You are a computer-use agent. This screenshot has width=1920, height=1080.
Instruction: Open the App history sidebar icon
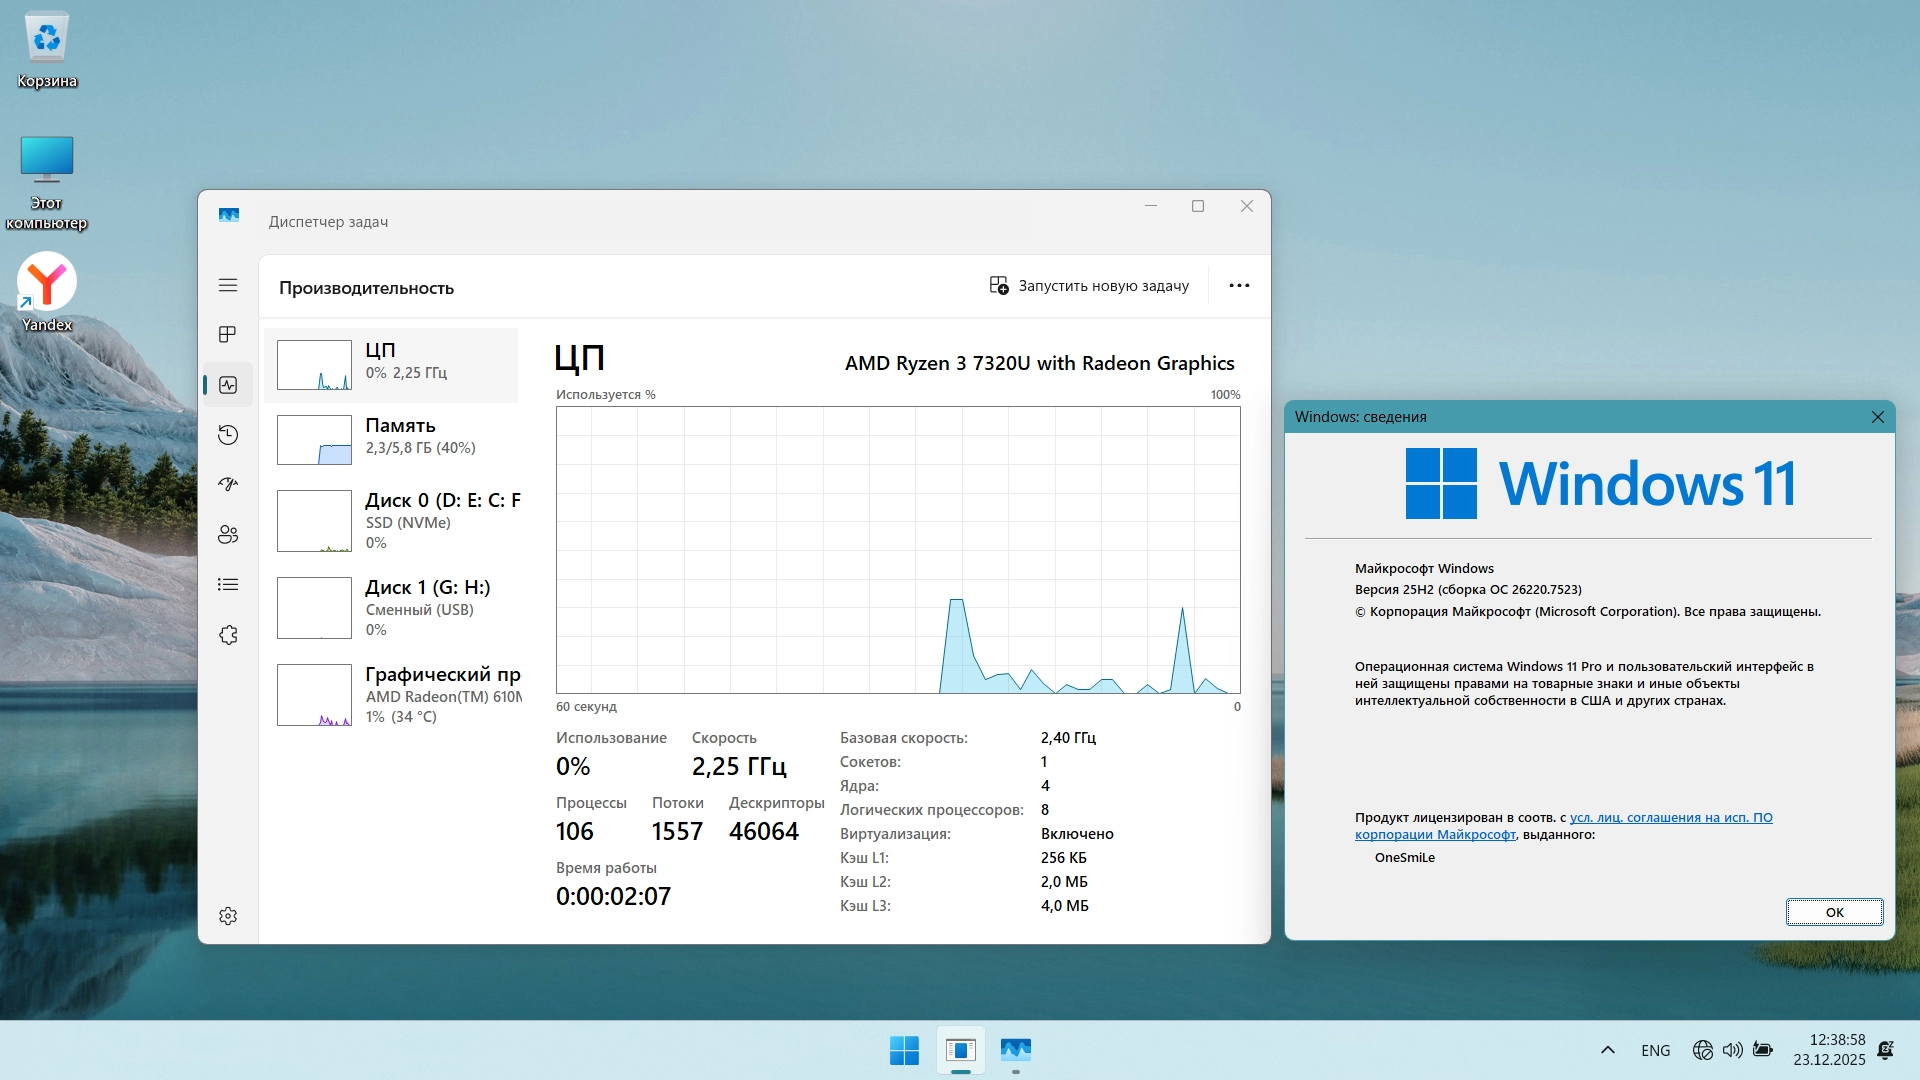tap(228, 434)
